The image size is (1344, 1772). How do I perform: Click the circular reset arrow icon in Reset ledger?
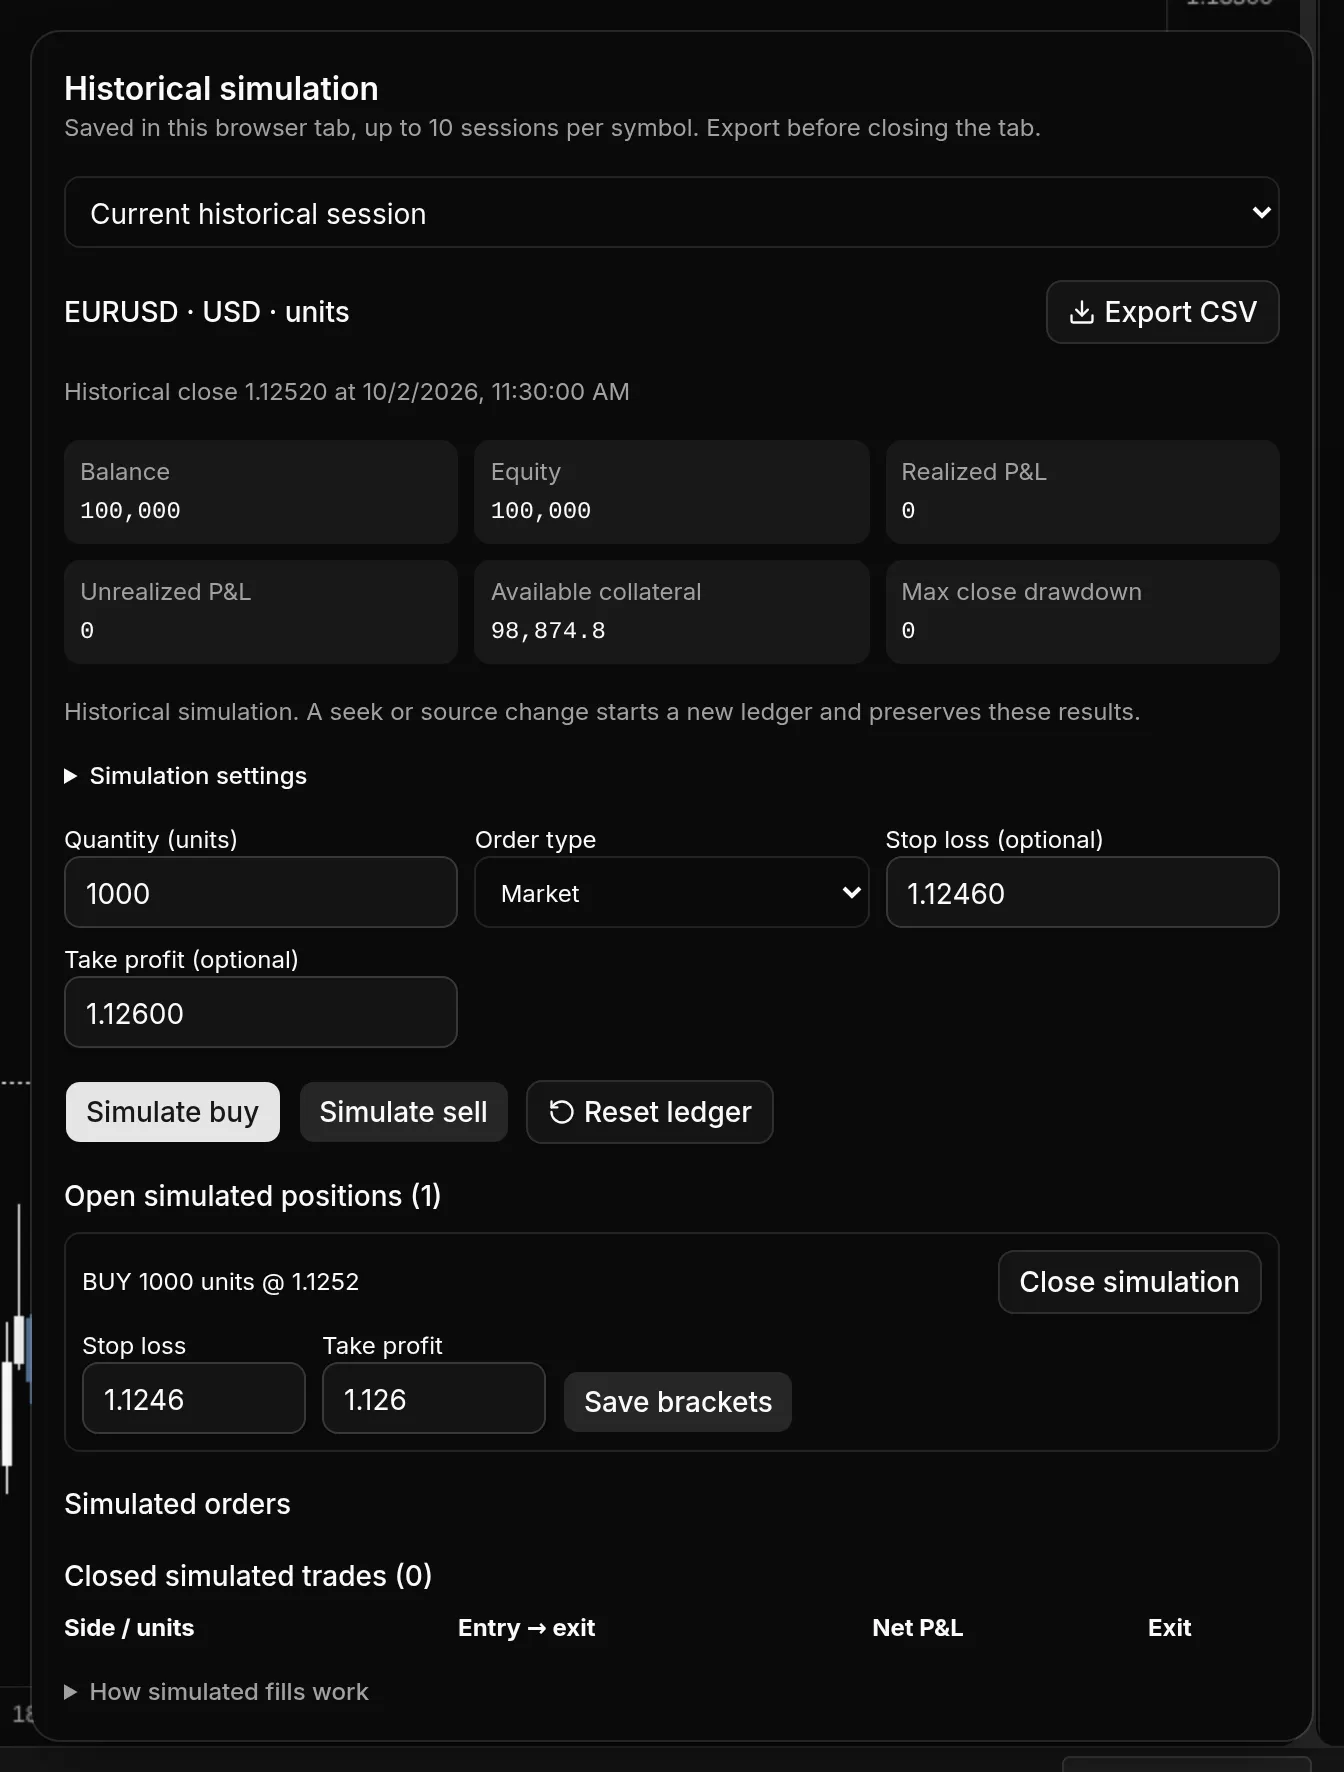[x=562, y=1112]
